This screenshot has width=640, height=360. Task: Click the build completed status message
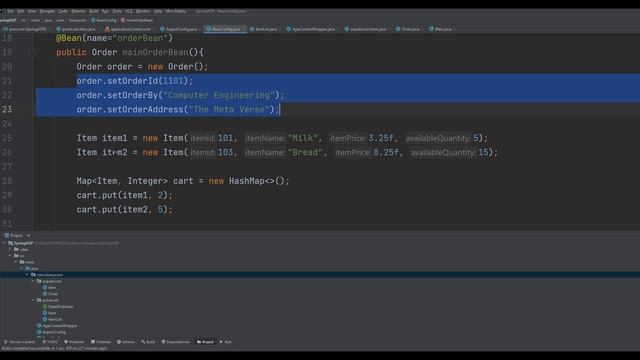[x=55, y=348]
